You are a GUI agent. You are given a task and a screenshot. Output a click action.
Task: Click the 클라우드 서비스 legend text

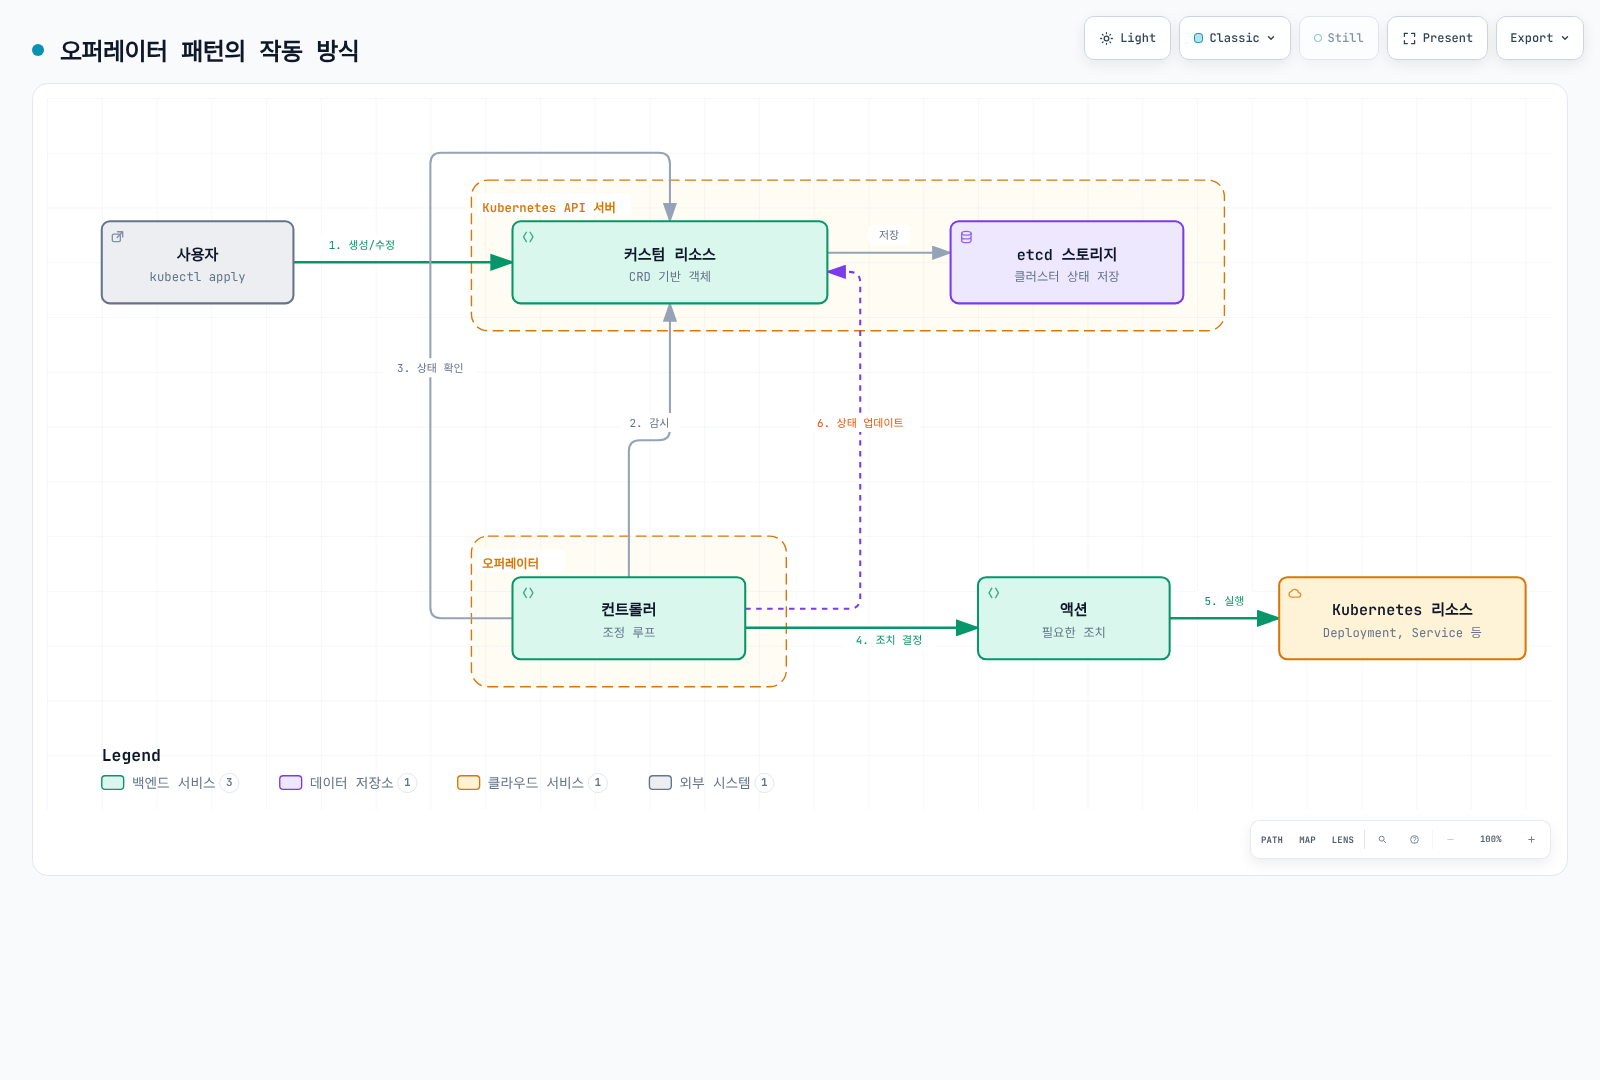[x=536, y=783]
